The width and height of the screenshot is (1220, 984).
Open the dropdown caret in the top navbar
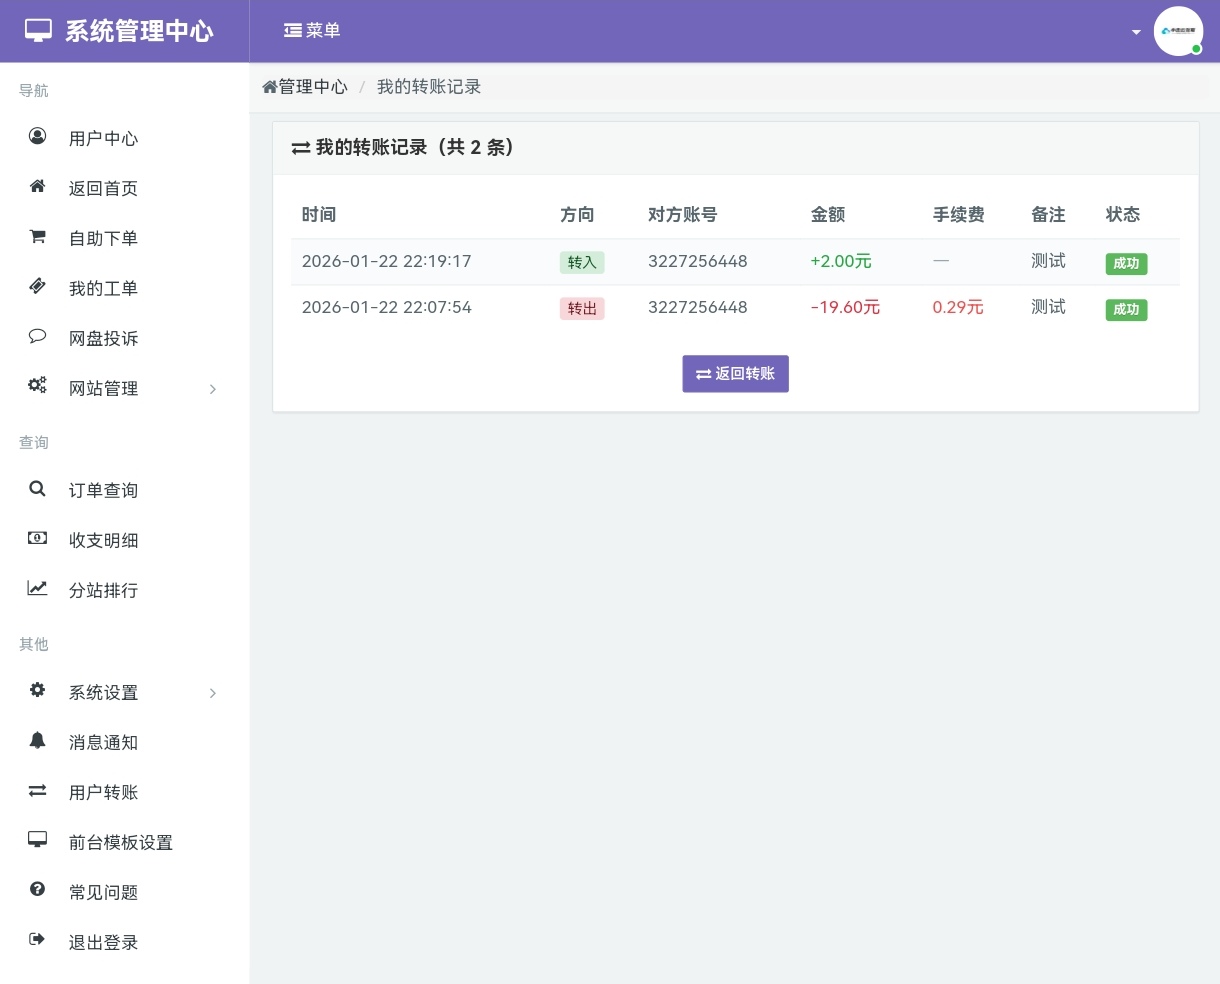coord(1136,31)
